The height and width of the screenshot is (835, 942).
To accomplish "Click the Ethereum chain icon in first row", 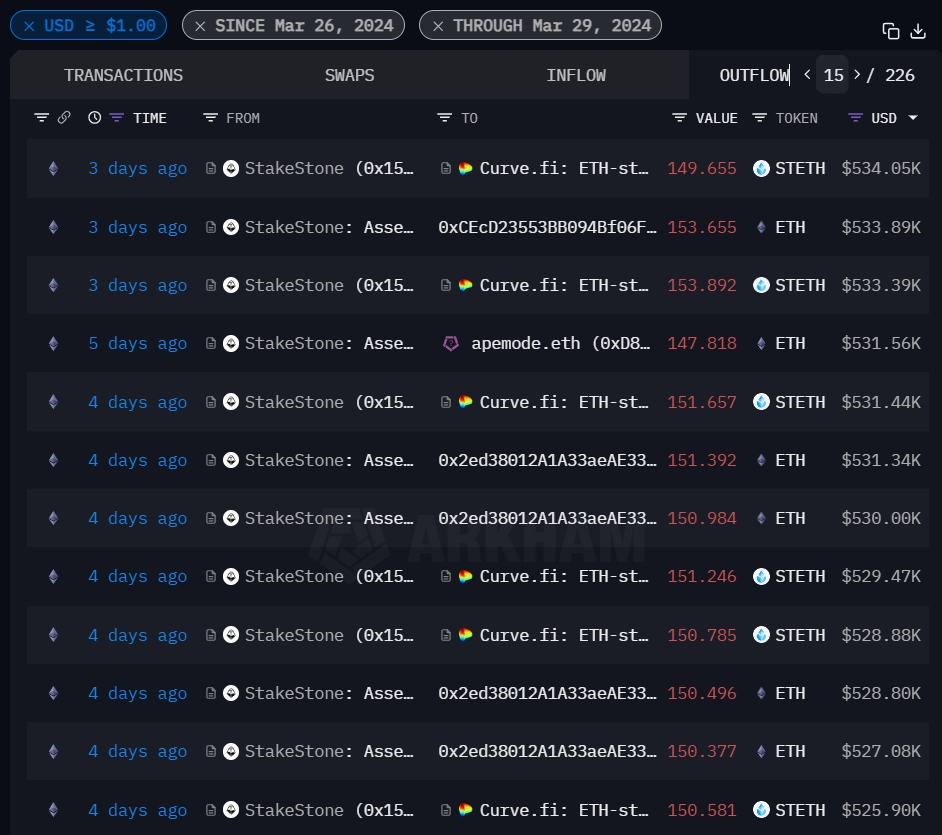I will tap(53, 169).
